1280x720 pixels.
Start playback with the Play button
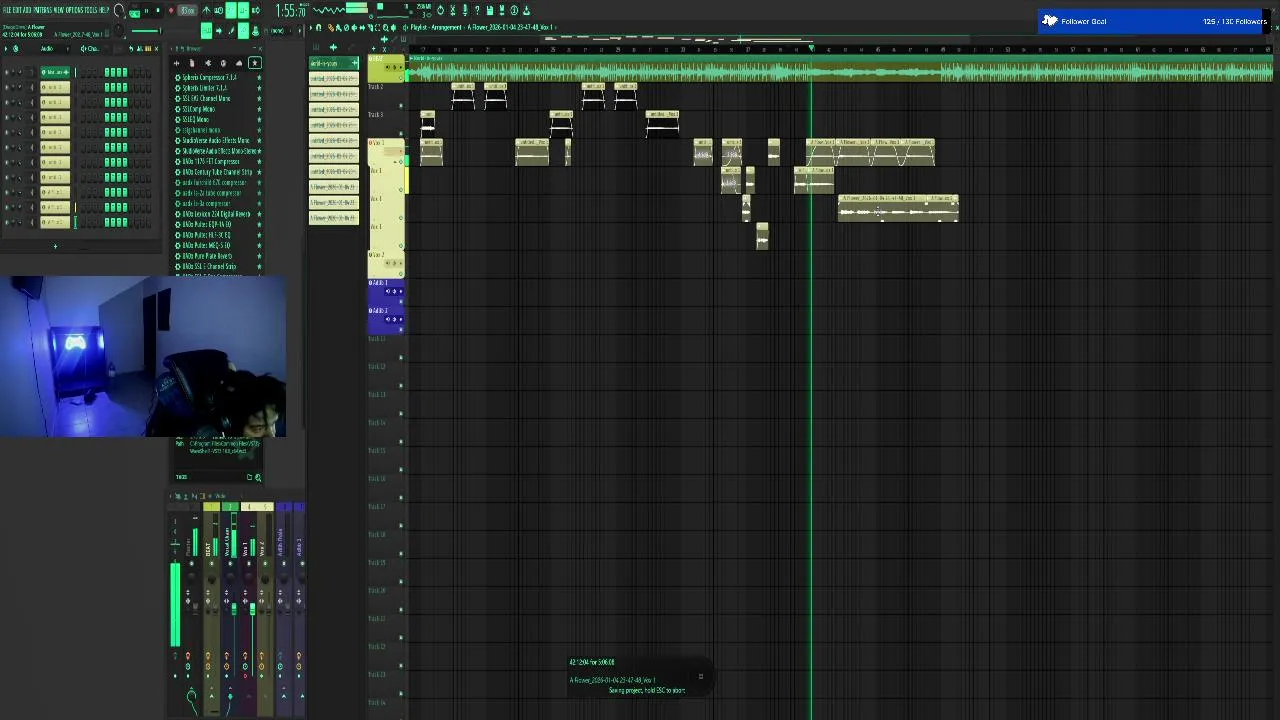[x=147, y=11]
